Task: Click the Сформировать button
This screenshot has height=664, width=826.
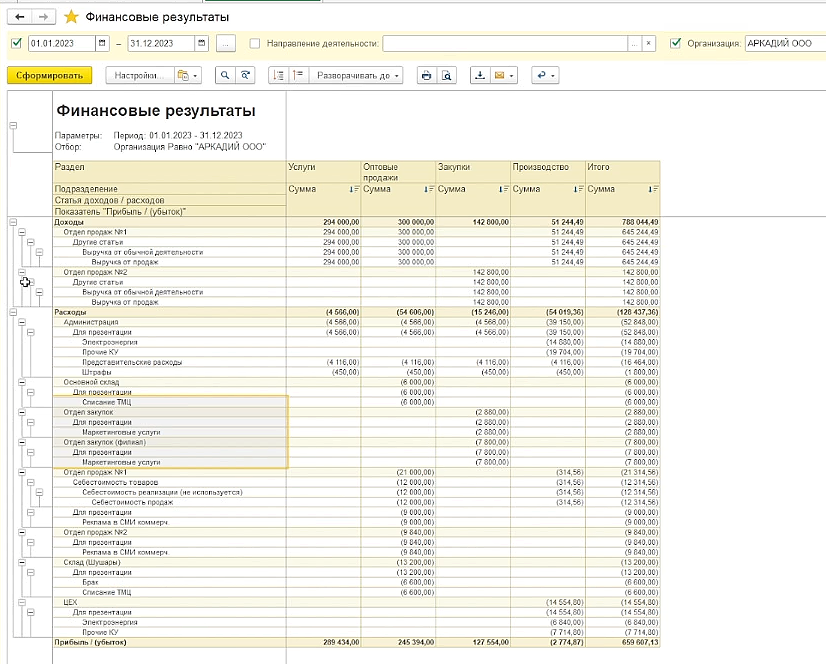Action: pos(50,75)
